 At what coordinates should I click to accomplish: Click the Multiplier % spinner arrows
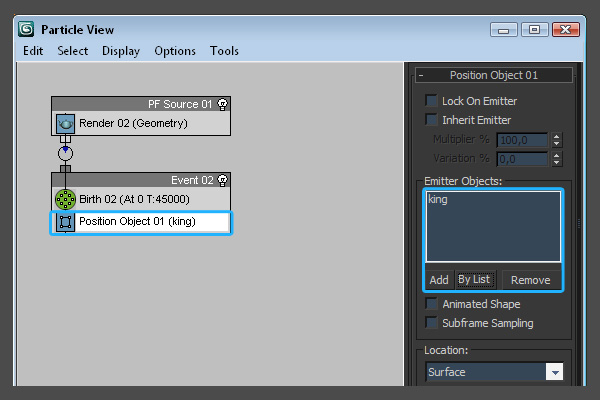(x=554, y=140)
